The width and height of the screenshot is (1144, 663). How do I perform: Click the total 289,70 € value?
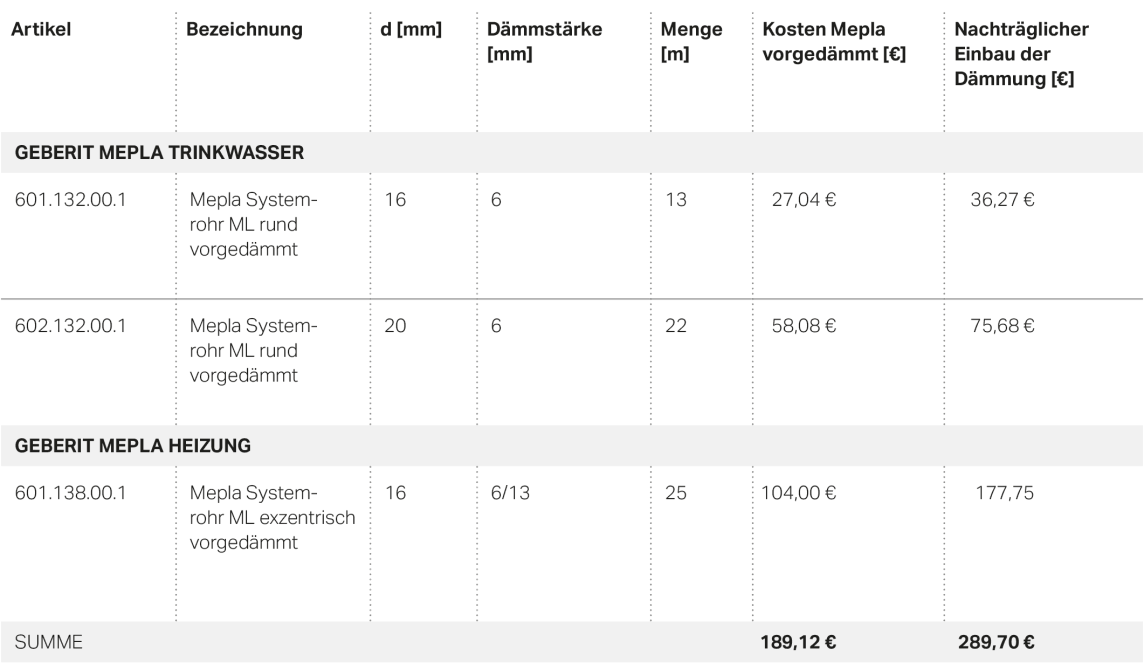coord(996,643)
